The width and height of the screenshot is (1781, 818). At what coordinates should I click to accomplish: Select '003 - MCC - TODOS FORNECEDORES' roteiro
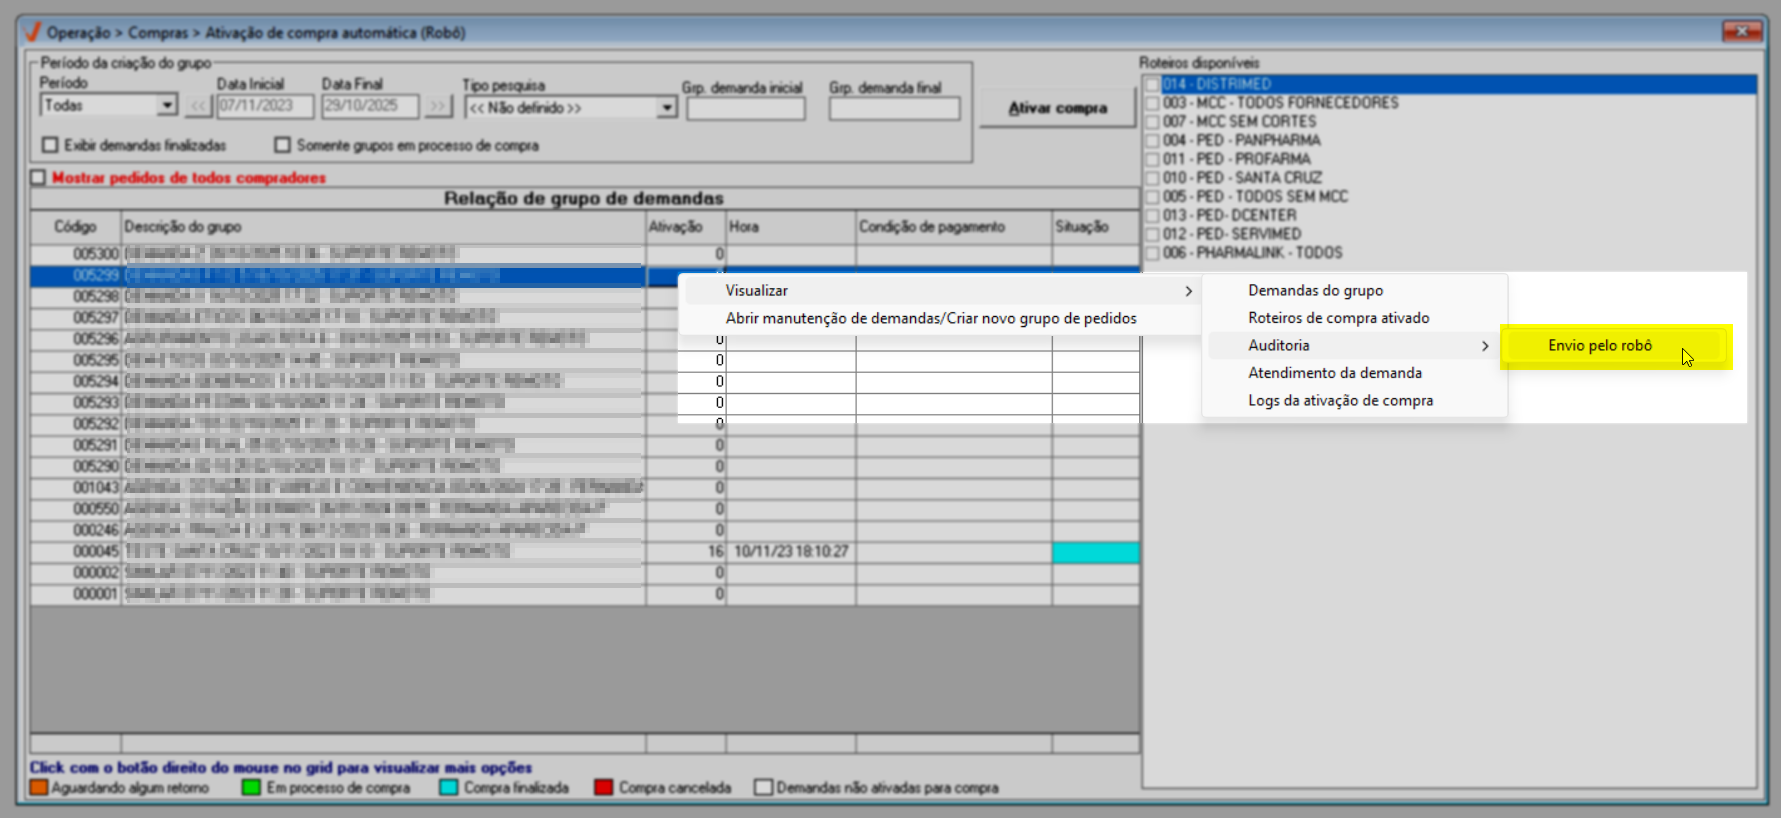click(1280, 103)
